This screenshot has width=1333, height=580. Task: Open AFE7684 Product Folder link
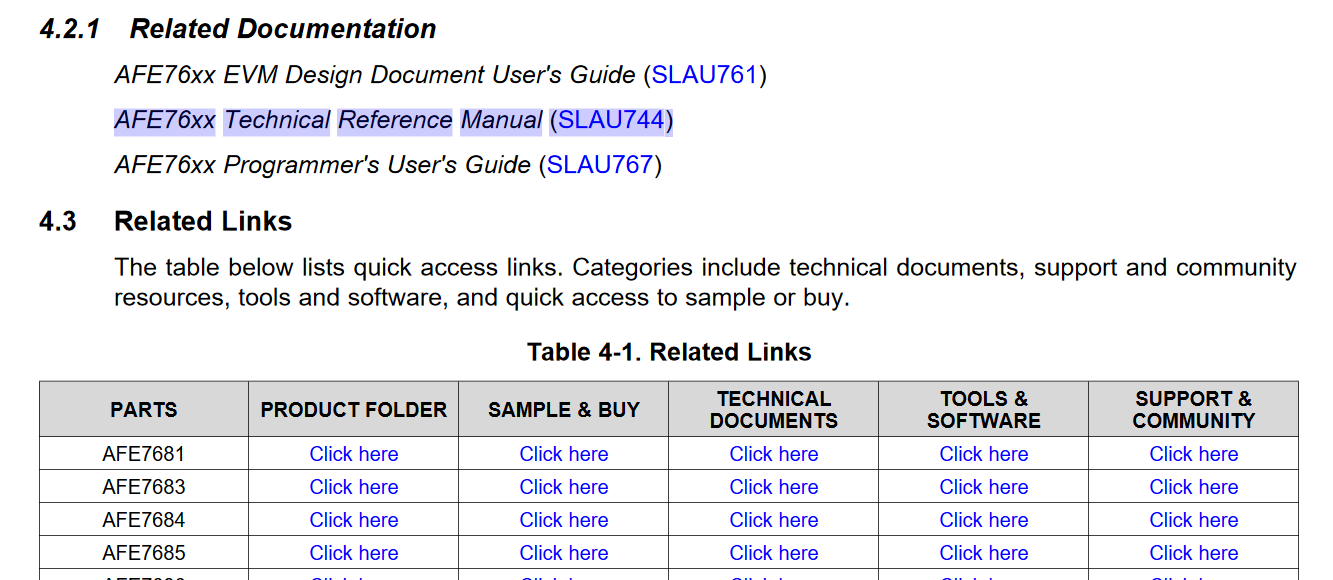tap(354, 520)
